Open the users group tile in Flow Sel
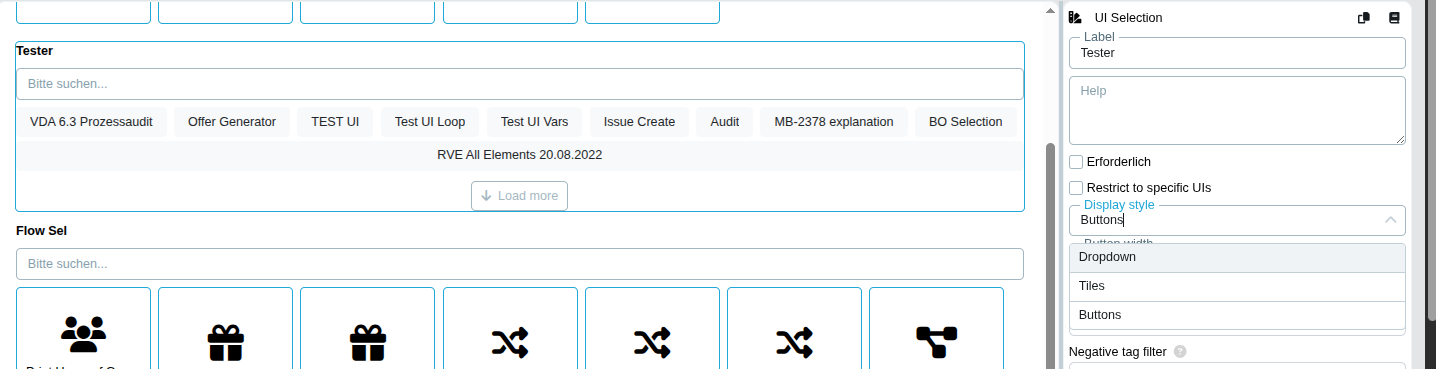This screenshot has width=1436, height=369. click(x=84, y=328)
